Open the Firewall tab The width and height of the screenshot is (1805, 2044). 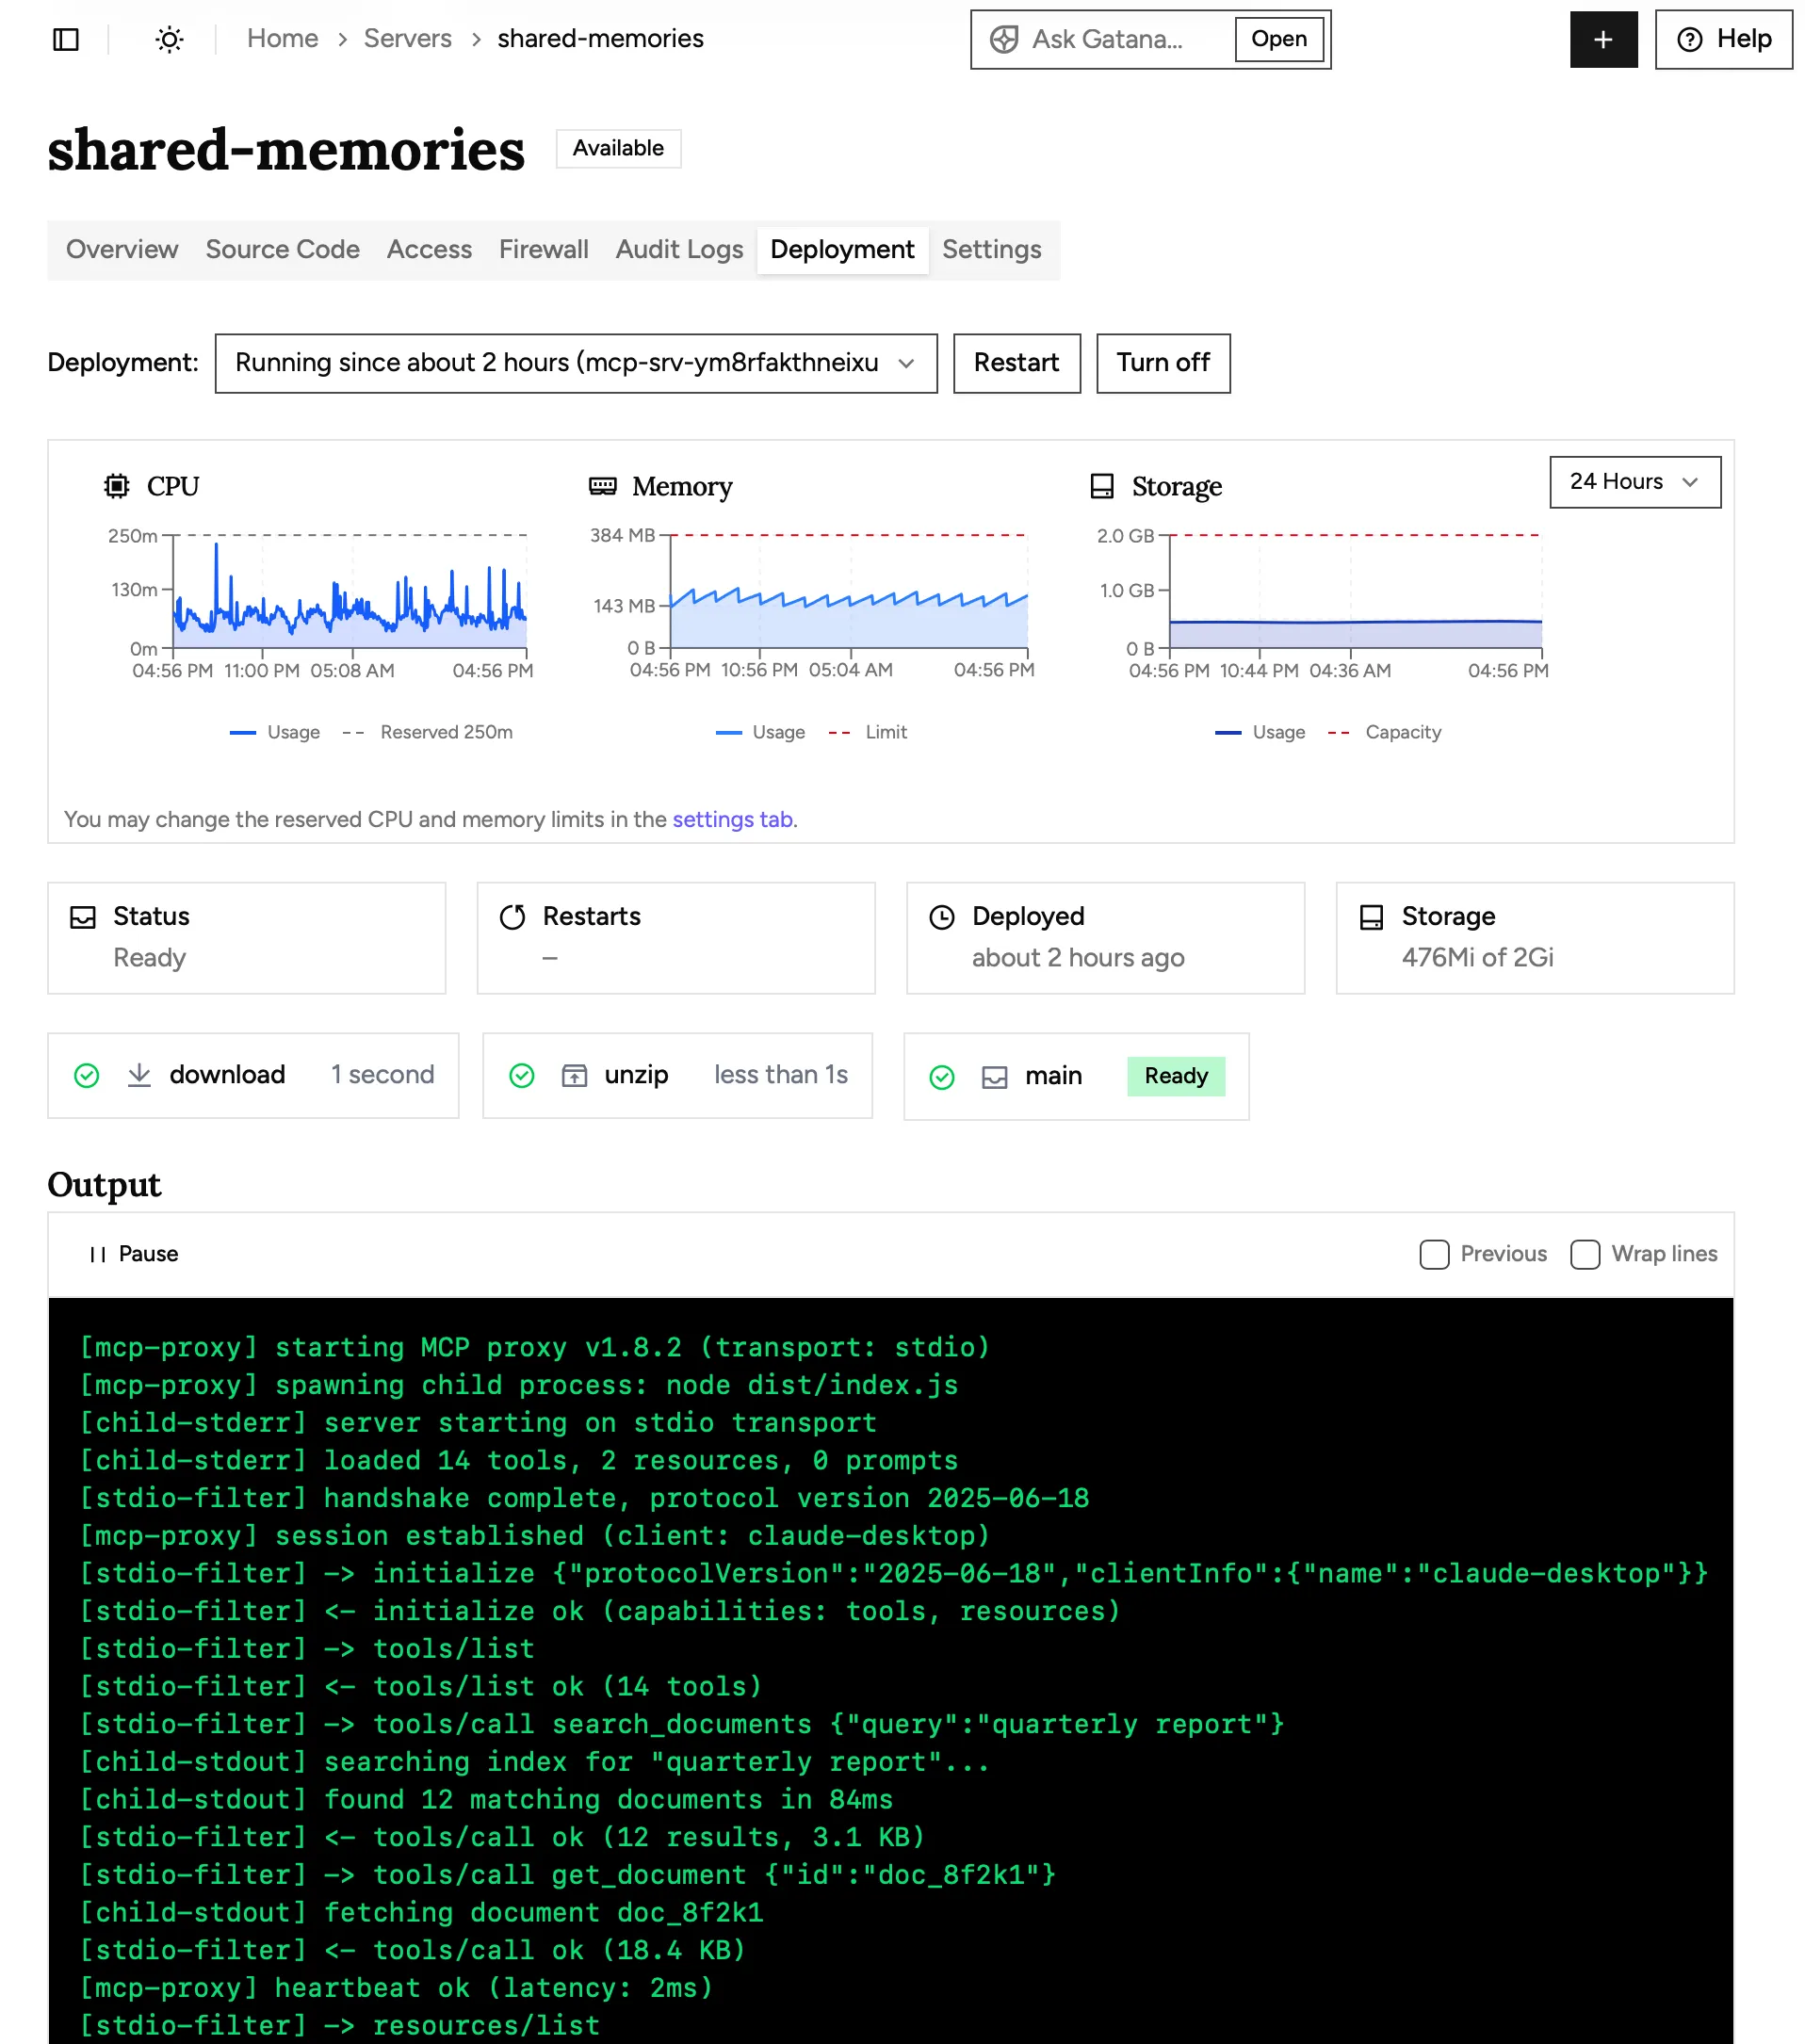543,250
